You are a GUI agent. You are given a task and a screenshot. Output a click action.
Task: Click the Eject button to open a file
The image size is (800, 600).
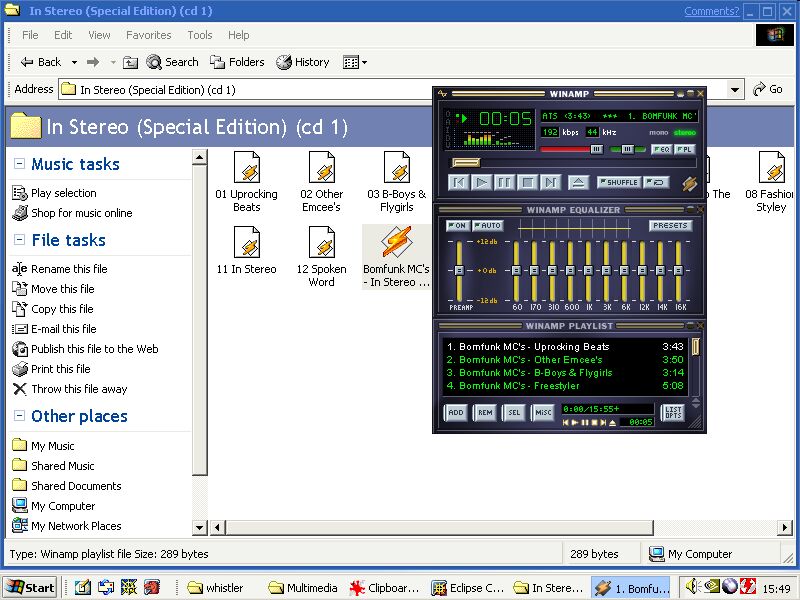(578, 182)
